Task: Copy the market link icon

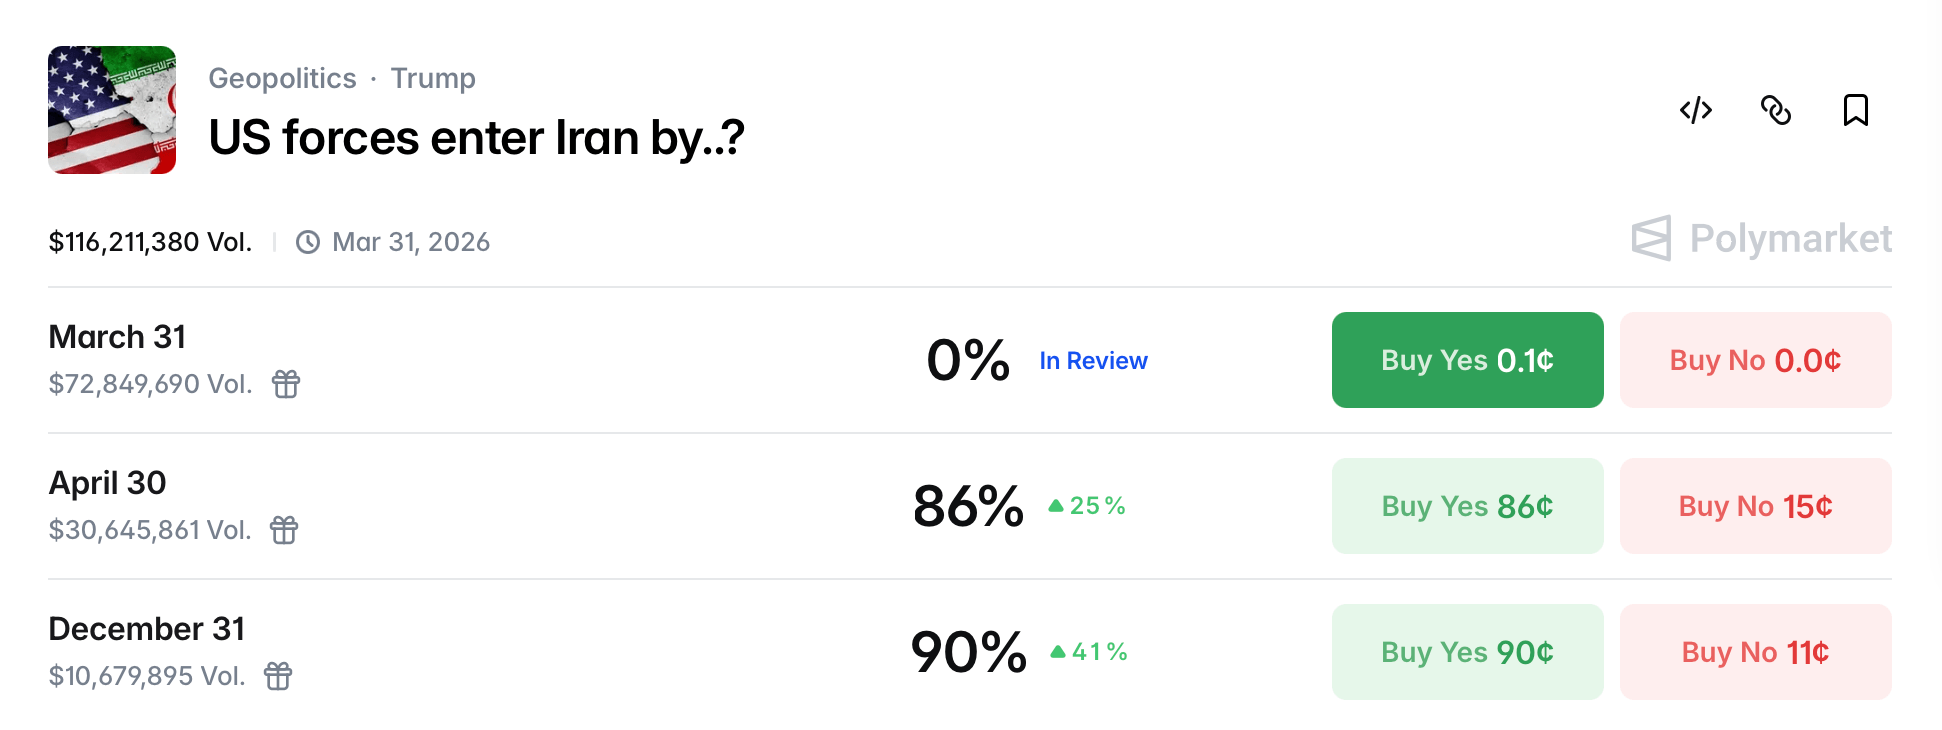Action: (1776, 110)
